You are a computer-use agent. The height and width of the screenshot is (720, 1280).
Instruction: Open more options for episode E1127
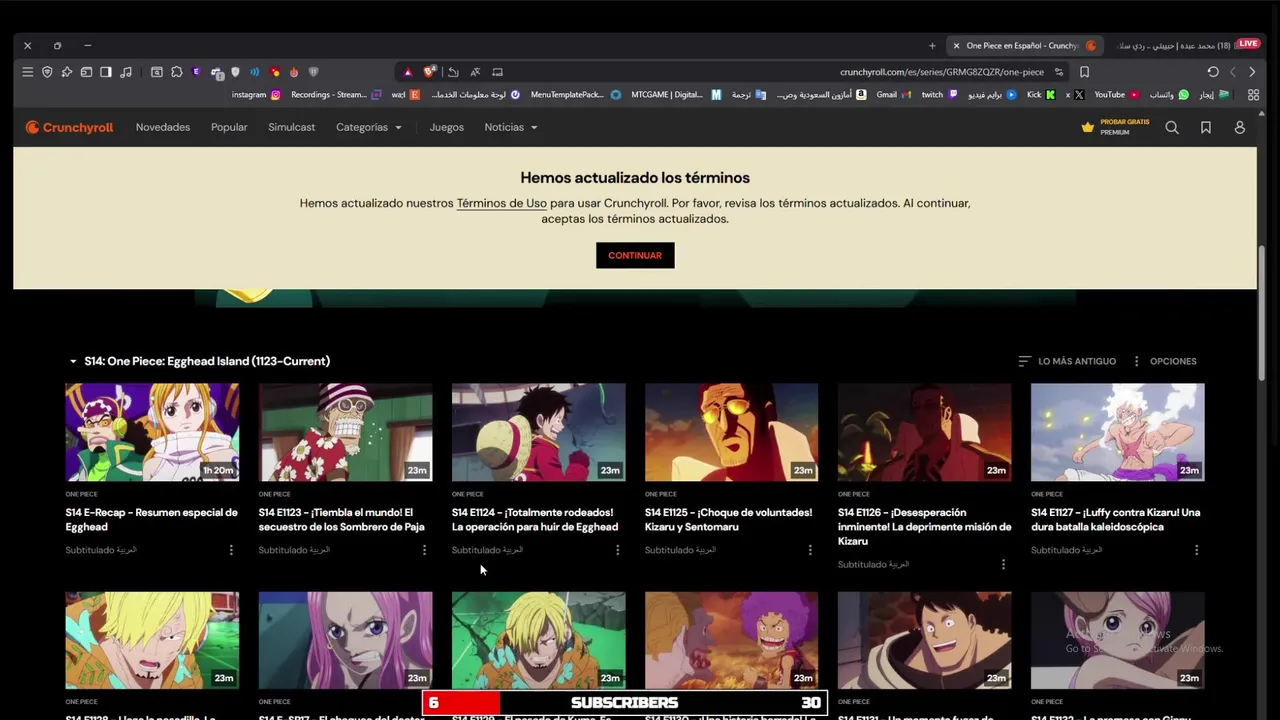1196,550
